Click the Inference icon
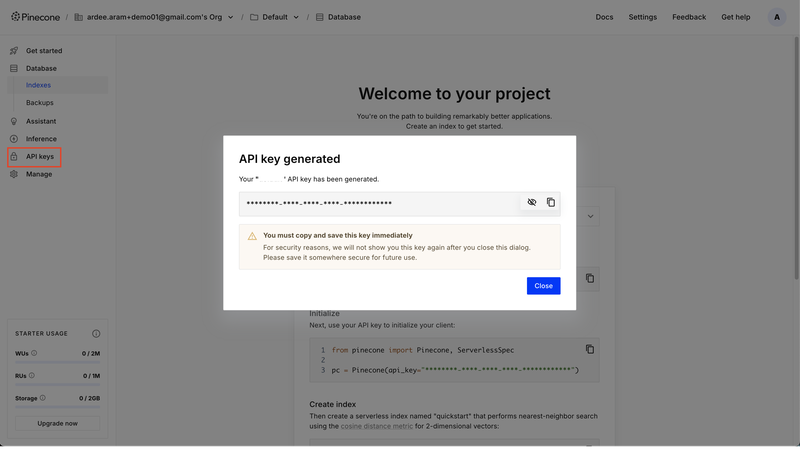Viewport: 800px width, 472px height. [14, 139]
